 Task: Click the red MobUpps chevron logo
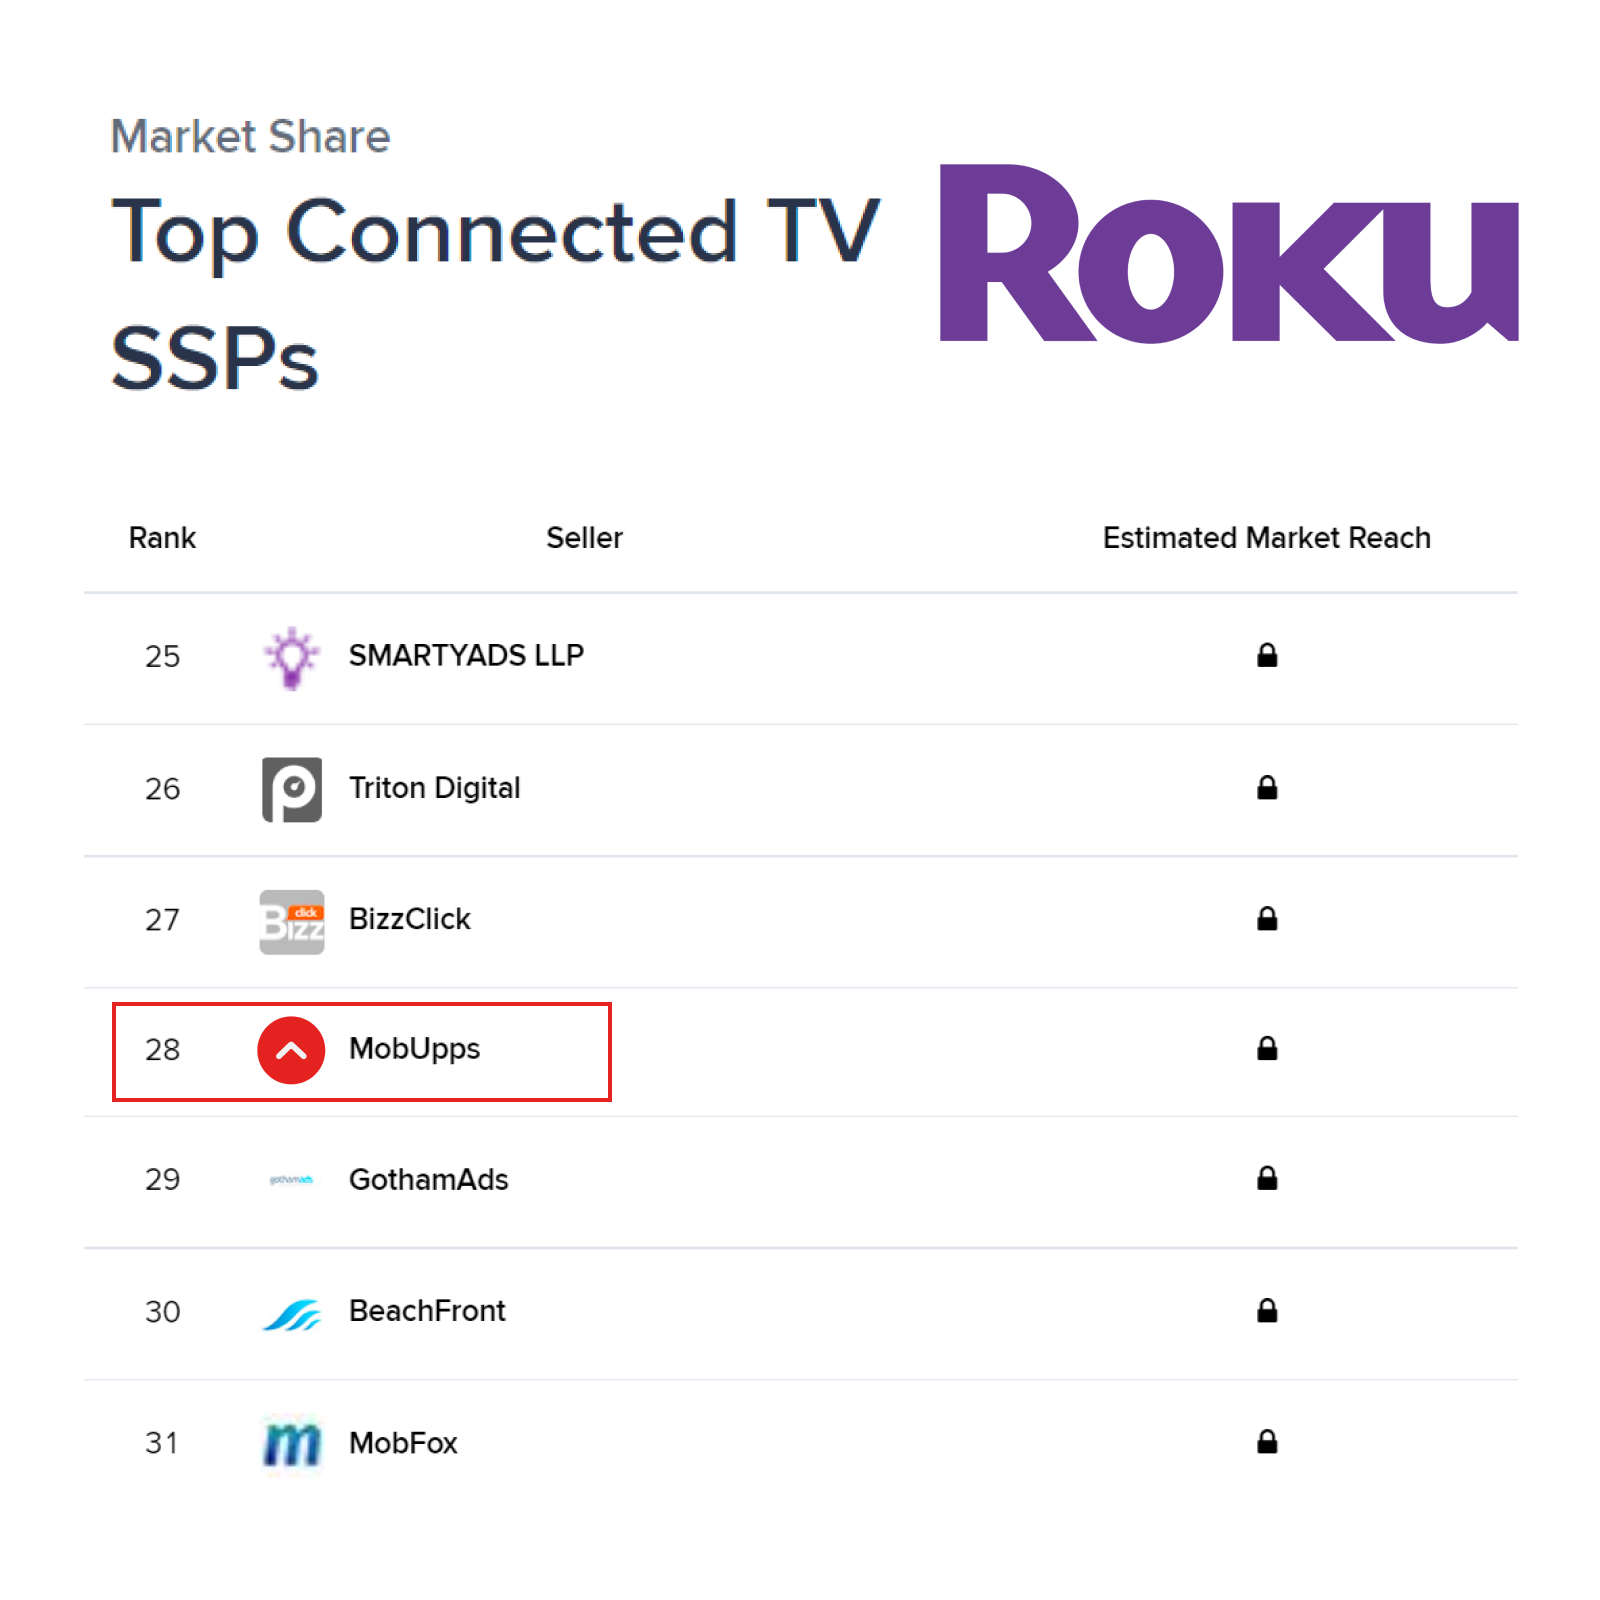click(x=291, y=1050)
